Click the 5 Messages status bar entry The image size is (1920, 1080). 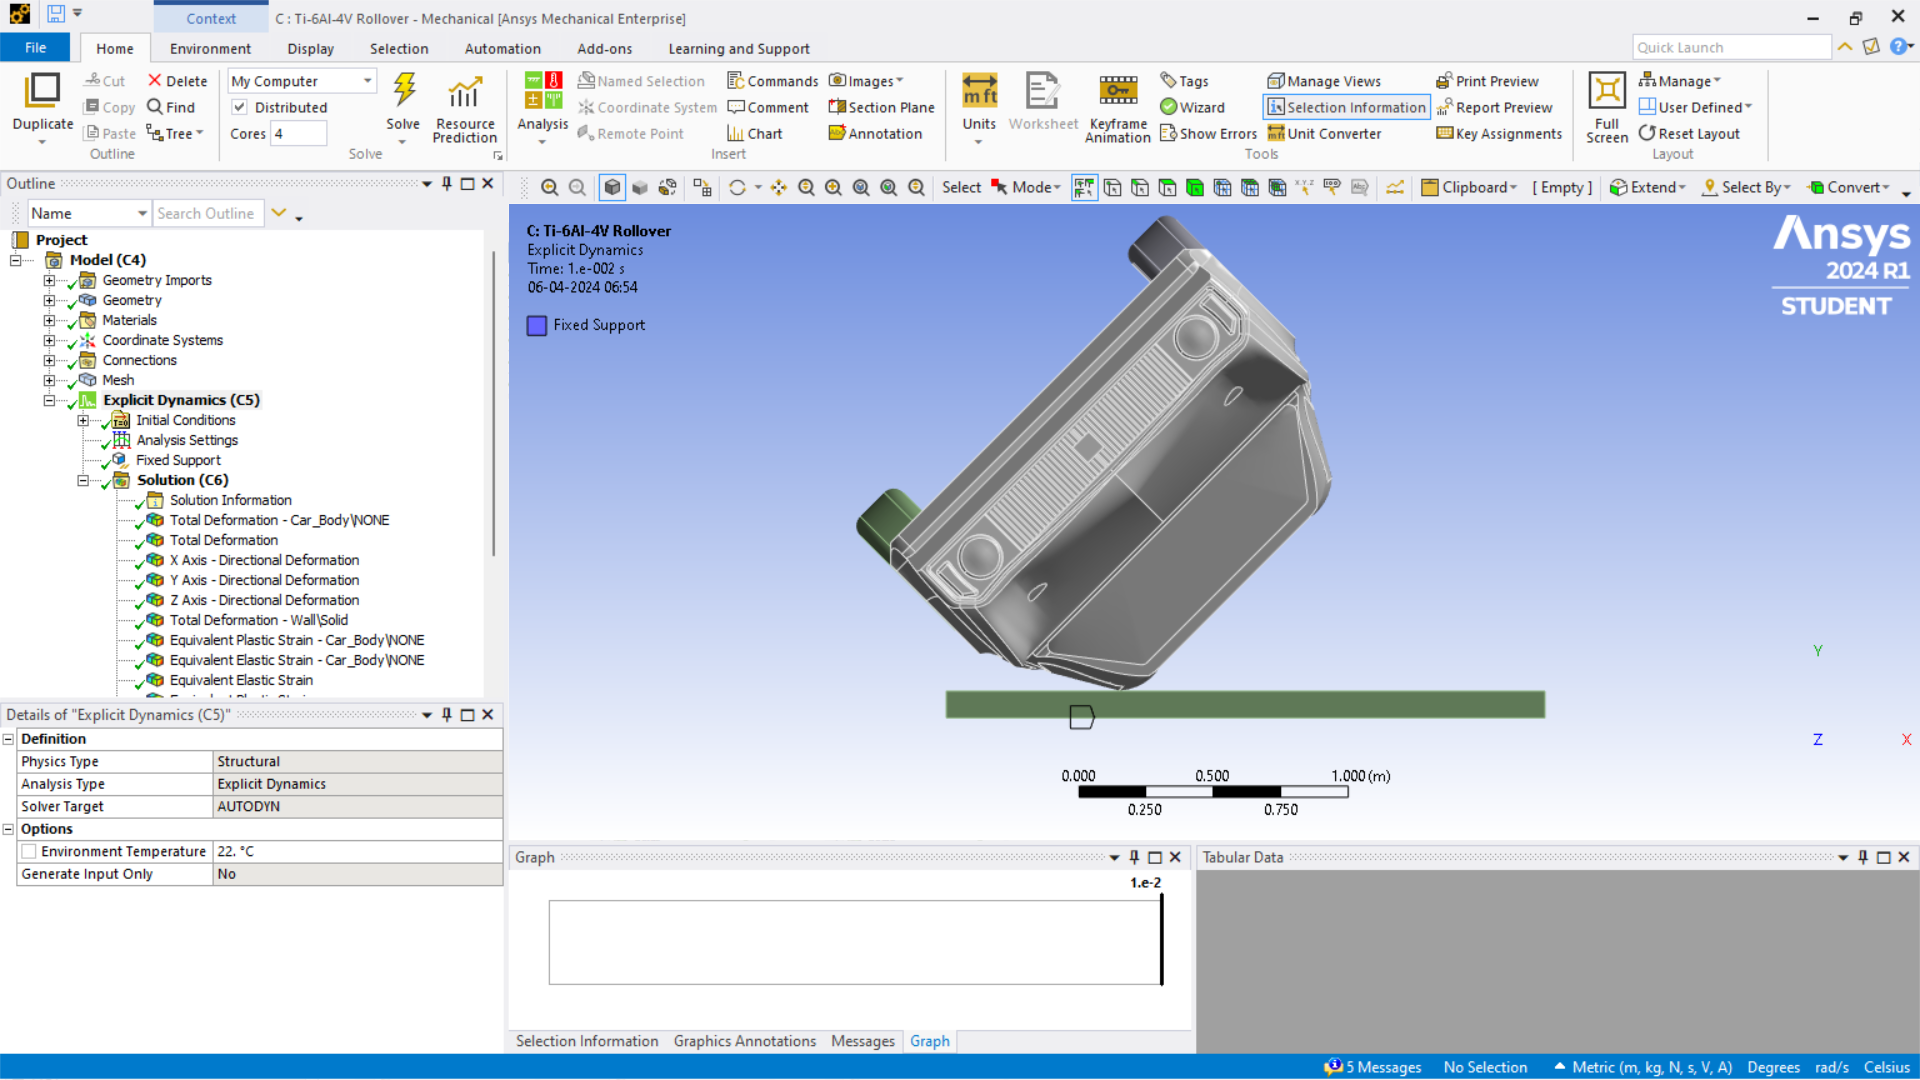pyautogui.click(x=1373, y=1067)
